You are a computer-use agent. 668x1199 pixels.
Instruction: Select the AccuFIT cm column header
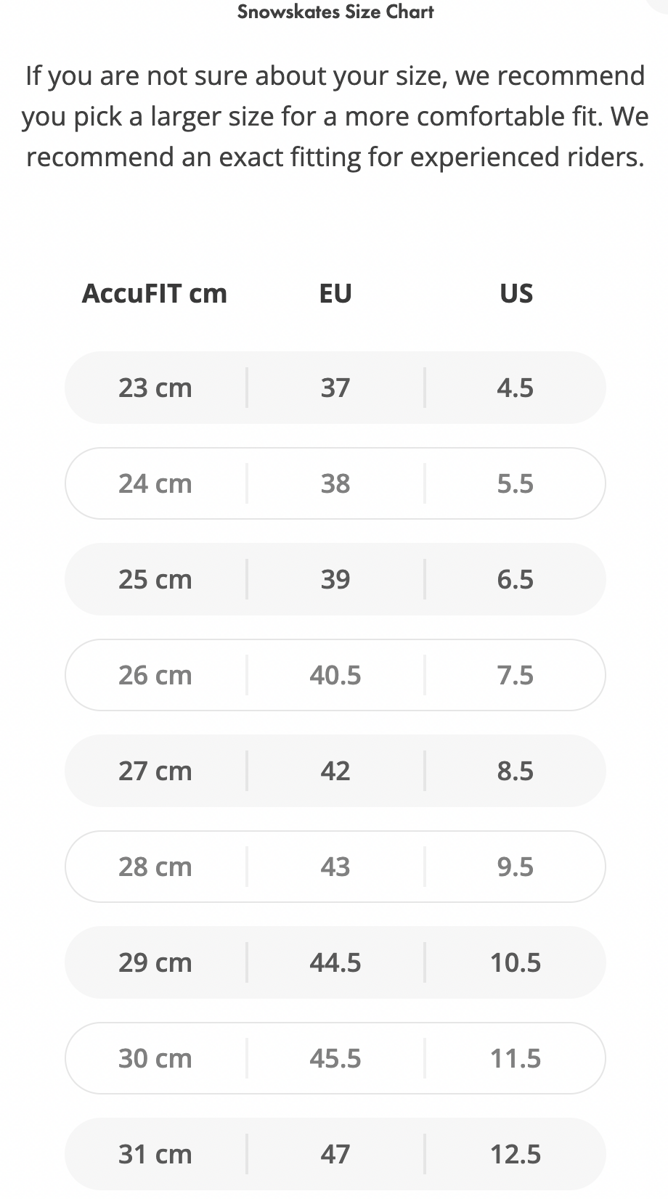(155, 293)
